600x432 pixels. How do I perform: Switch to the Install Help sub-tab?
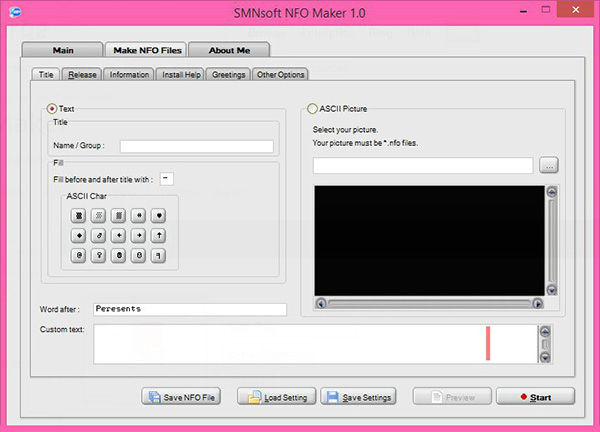pos(181,74)
